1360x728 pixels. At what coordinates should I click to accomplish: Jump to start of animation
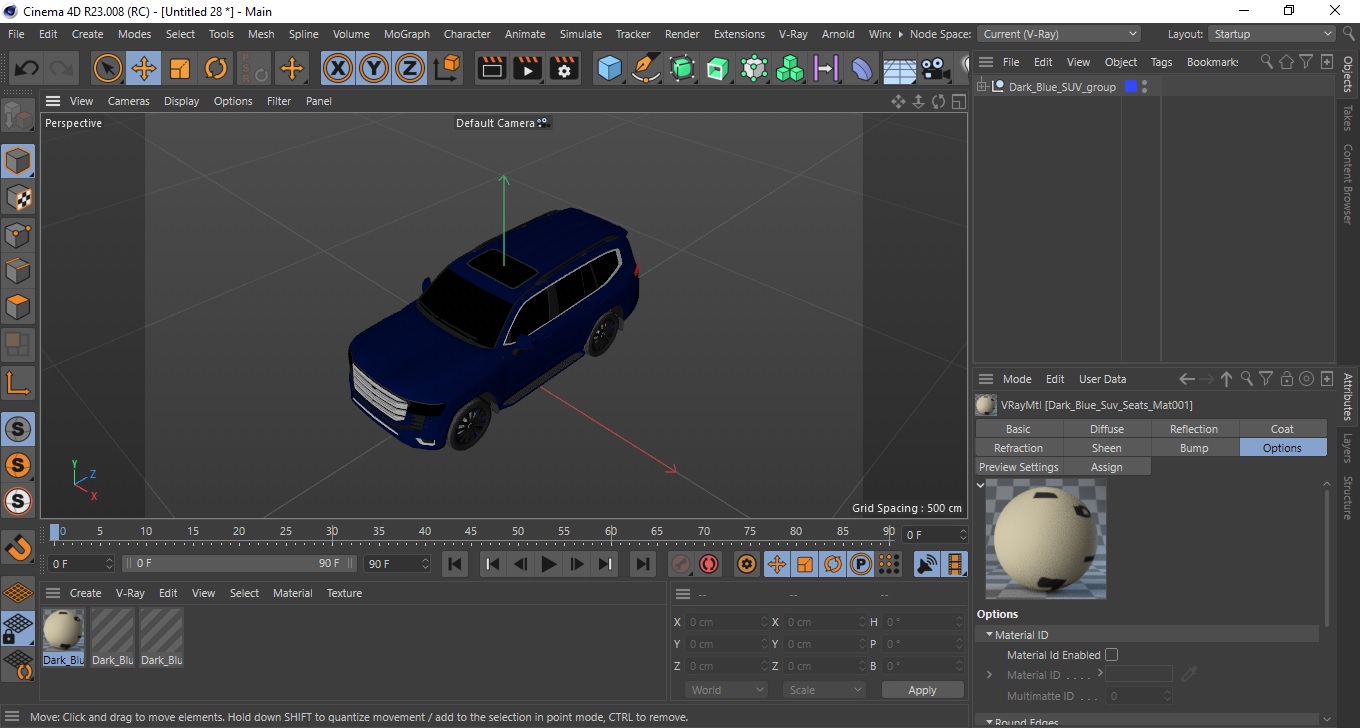tap(455, 564)
